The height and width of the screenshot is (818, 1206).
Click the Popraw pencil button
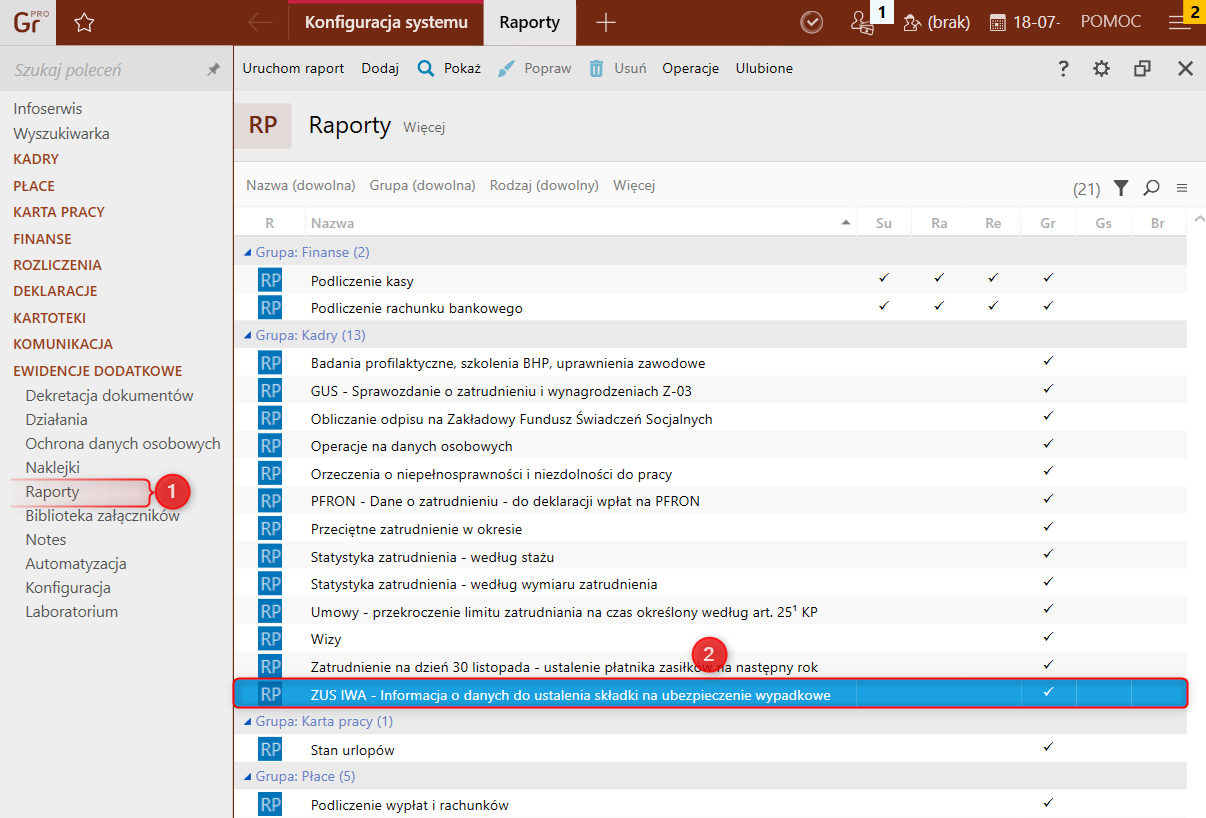[535, 68]
